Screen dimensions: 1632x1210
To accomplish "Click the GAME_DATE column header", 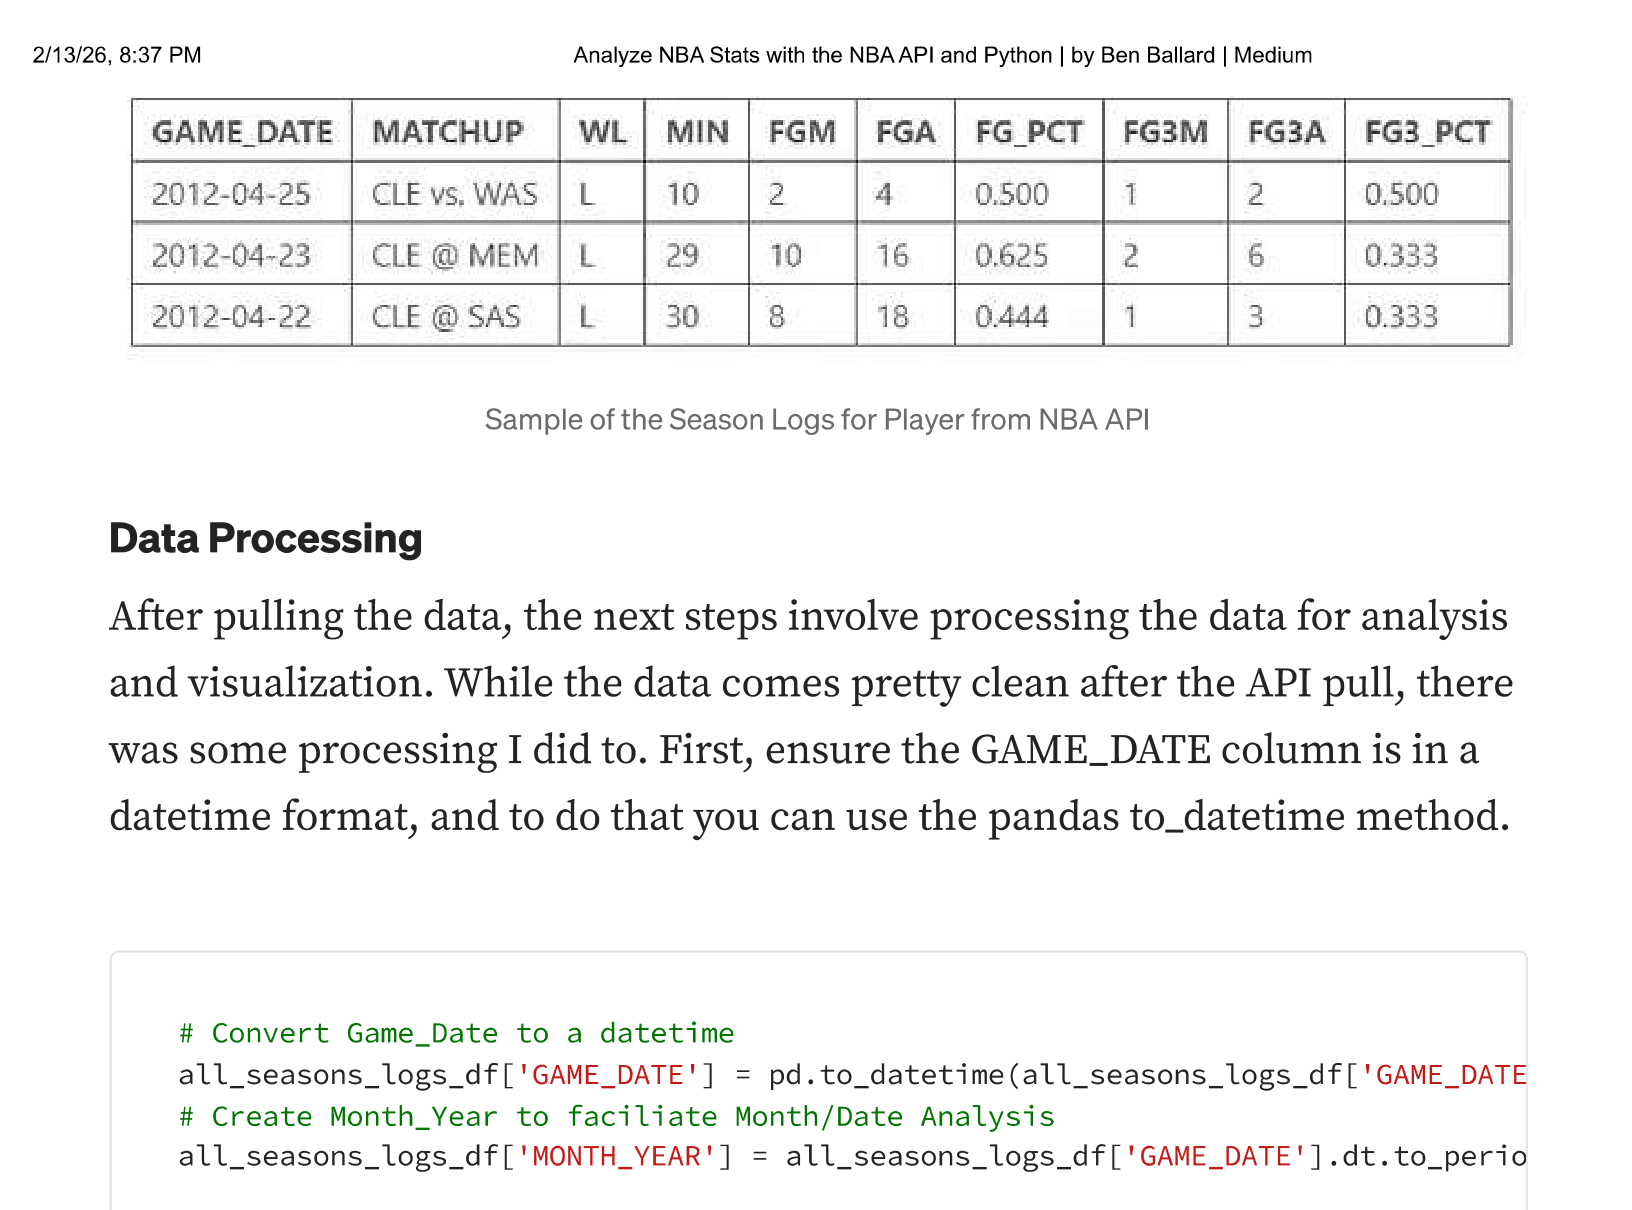I will coord(242,132).
